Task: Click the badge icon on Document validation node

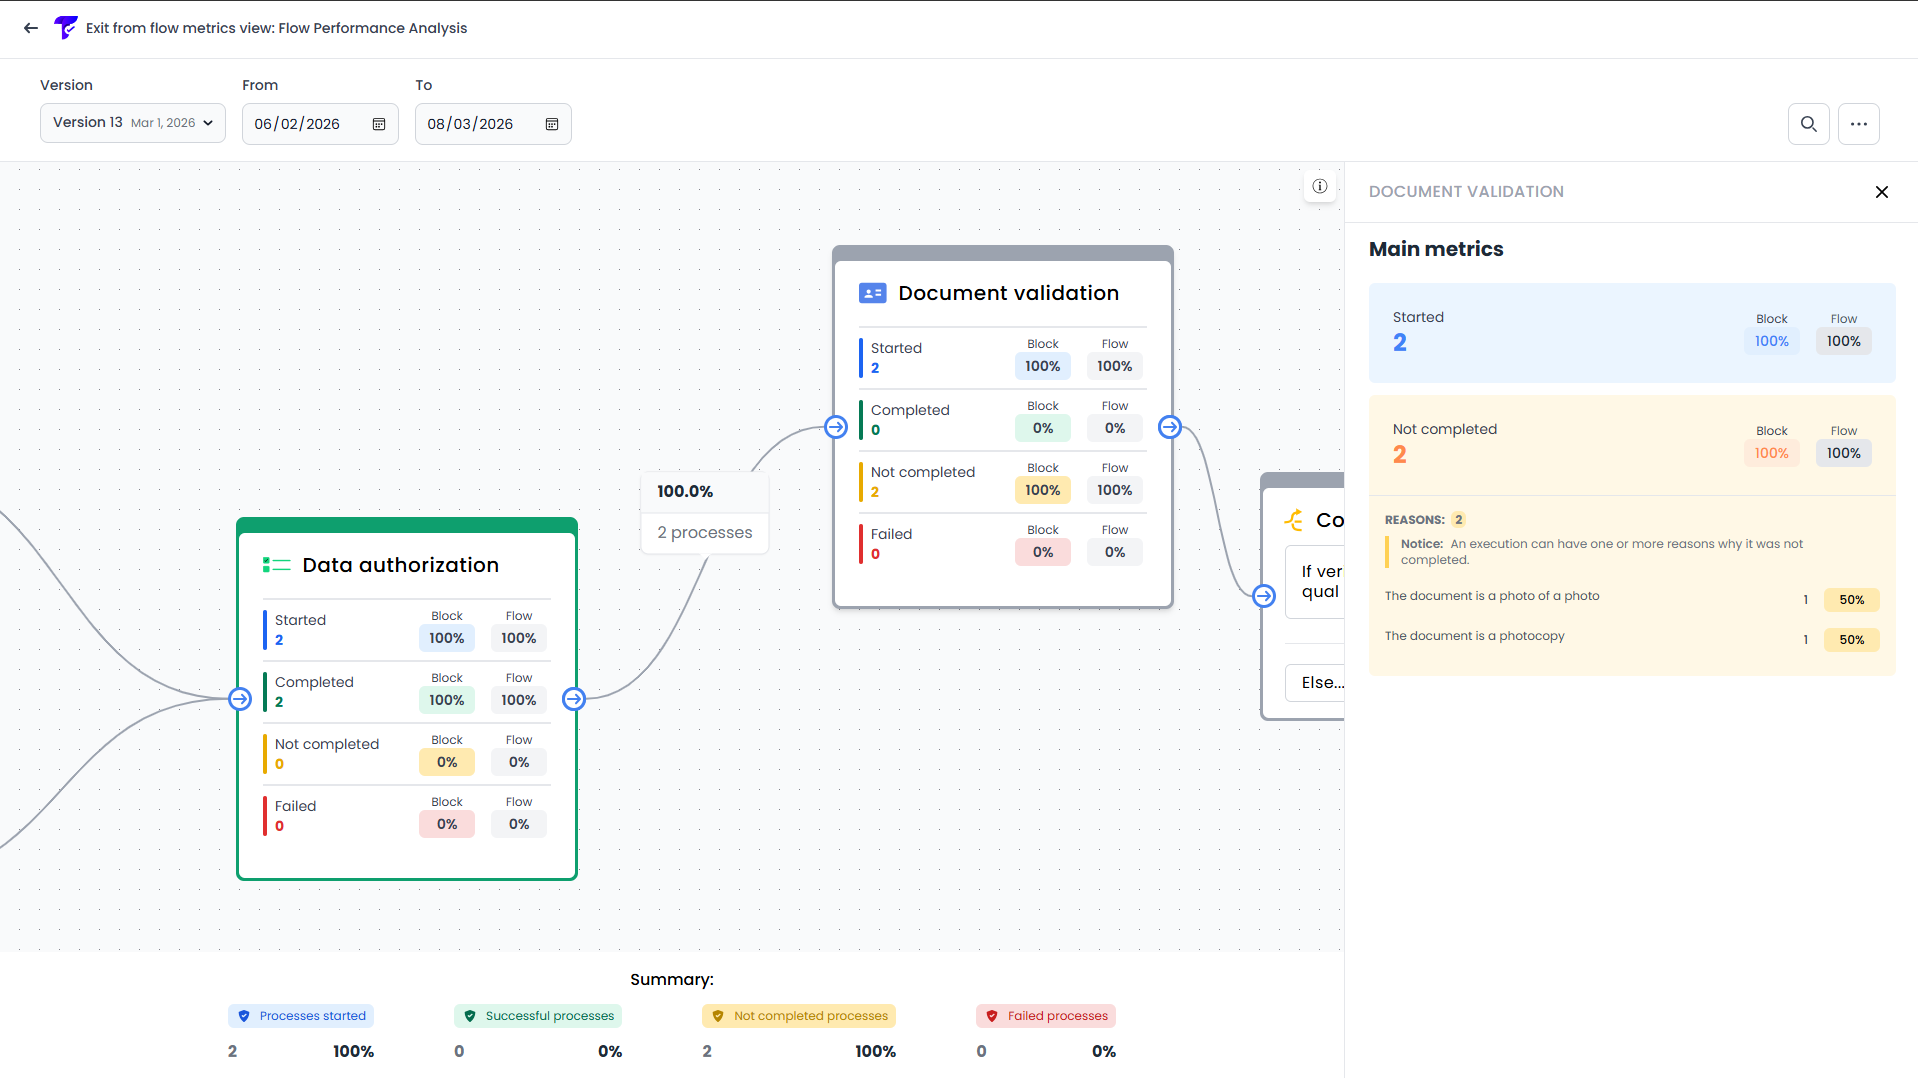Action: click(x=872, y=292)
